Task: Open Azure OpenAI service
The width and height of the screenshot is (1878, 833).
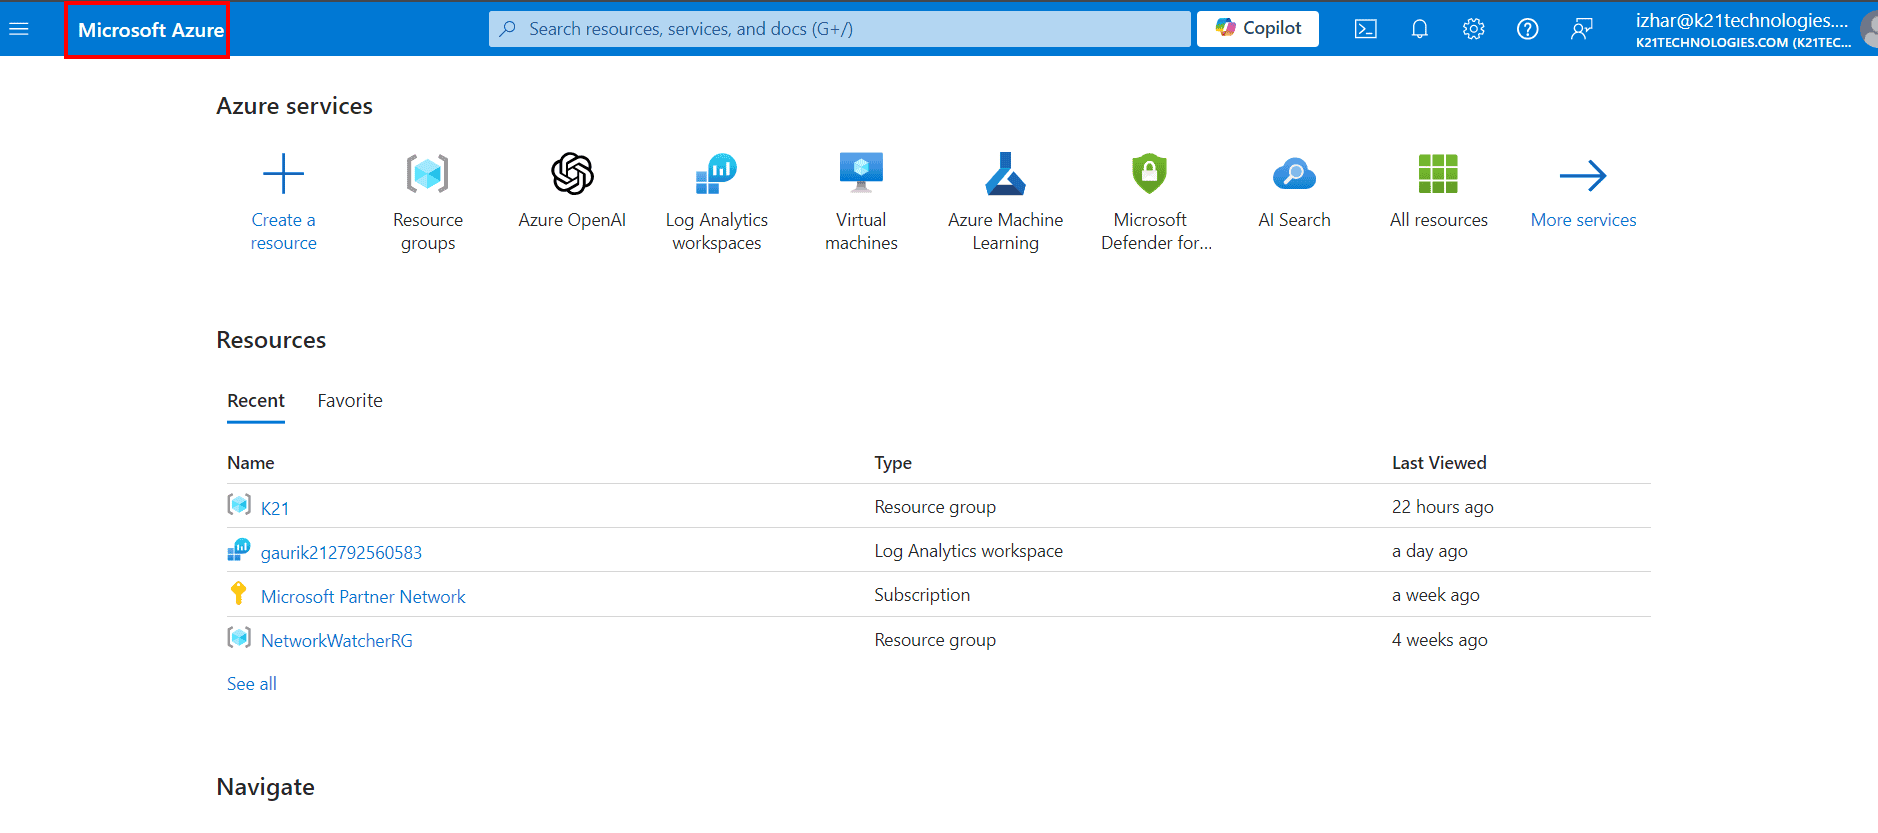Action: pos(572,175)
